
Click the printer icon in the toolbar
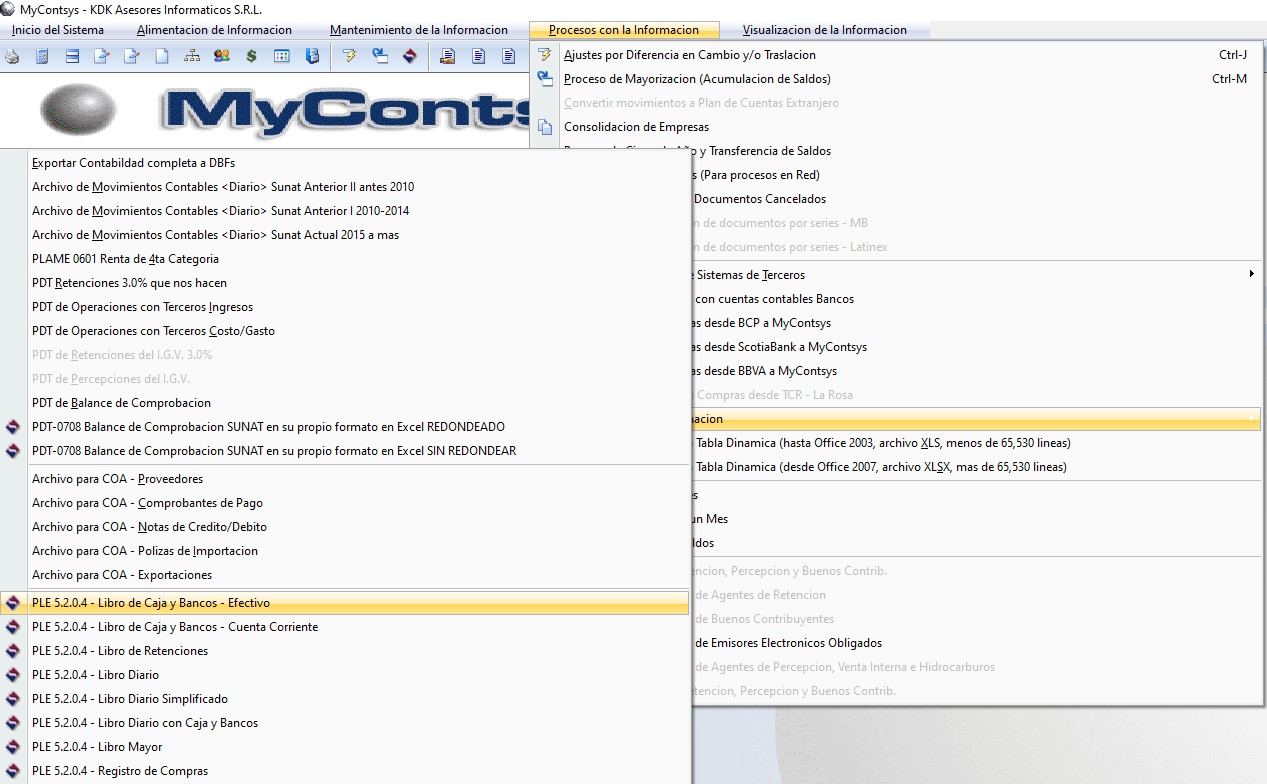pos(12,56)
